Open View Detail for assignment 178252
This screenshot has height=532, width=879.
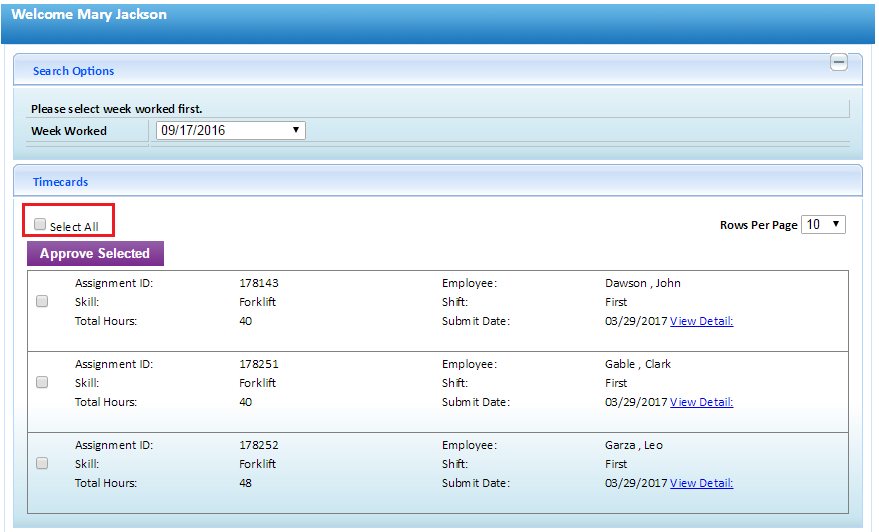(x=701, y=483)
